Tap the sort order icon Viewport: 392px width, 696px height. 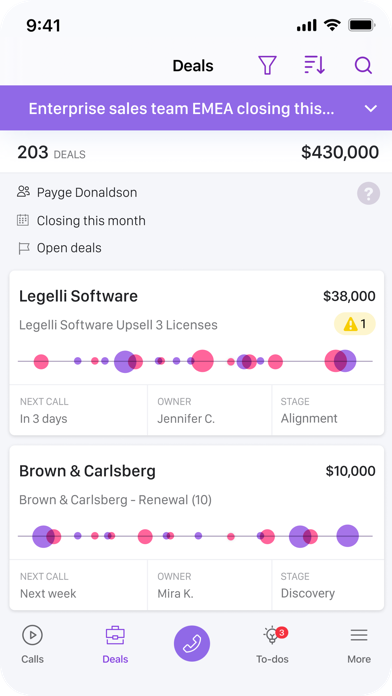click(x=314, y=65)
